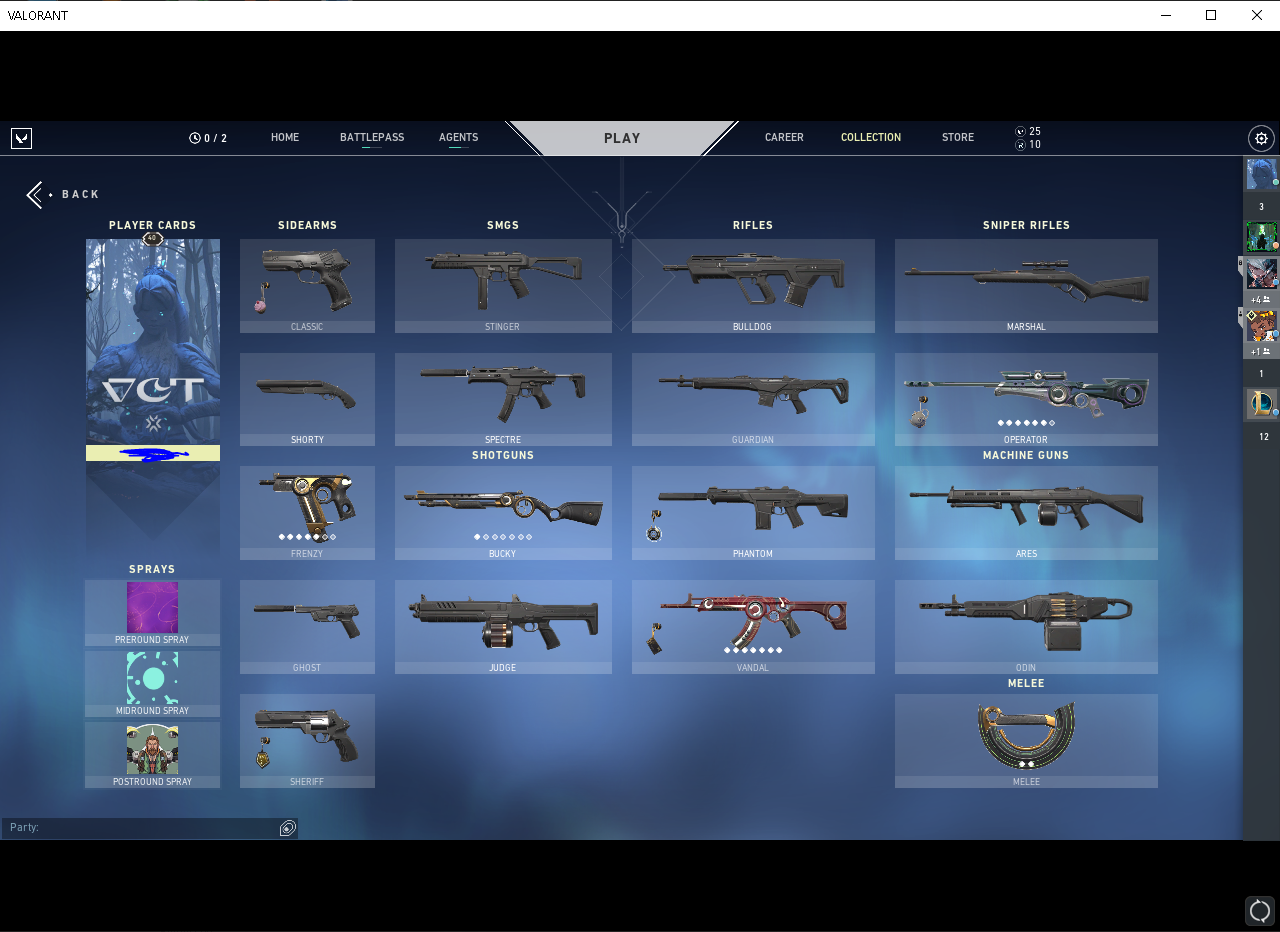Click the Valorant Points balance showing 25
The image size is (1280, 932).
click(x=1028, y=131)
